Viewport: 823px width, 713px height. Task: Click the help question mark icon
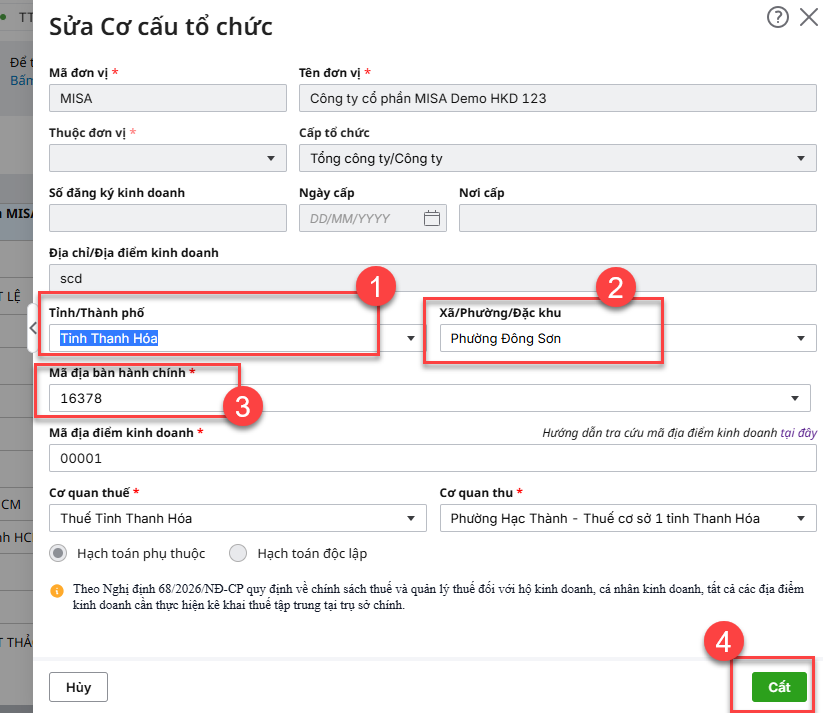pyautogui.click(x=777, y=17)
